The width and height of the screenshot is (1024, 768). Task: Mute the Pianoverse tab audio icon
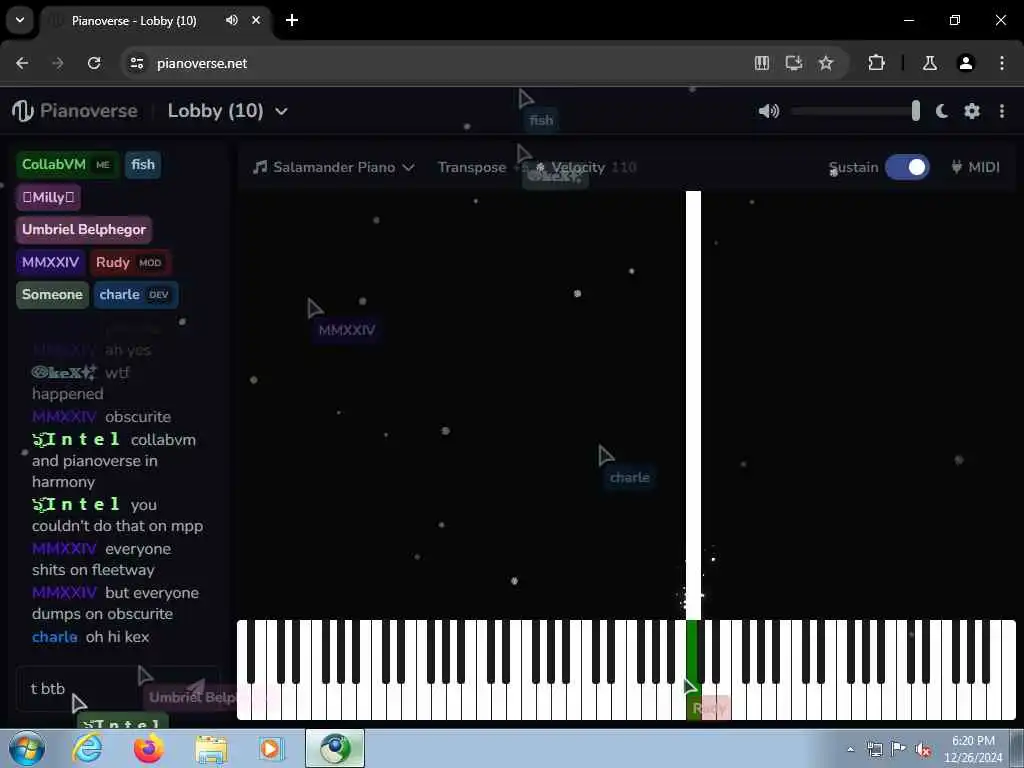pyautogui.click(x=232, y=20)
